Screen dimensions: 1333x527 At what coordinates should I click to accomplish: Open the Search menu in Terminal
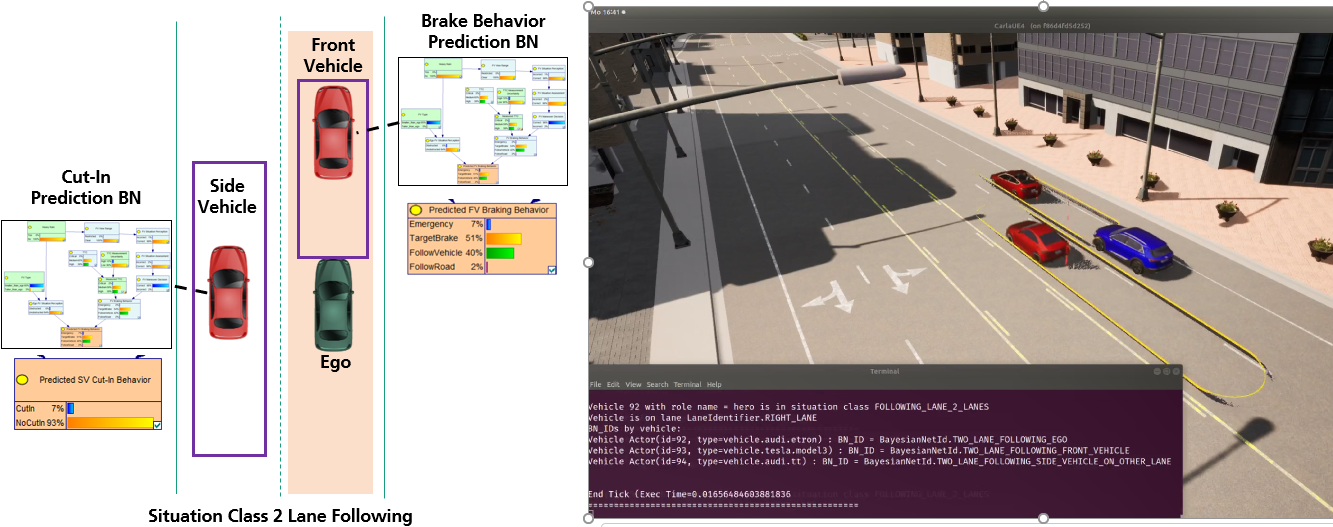(657, 384)
